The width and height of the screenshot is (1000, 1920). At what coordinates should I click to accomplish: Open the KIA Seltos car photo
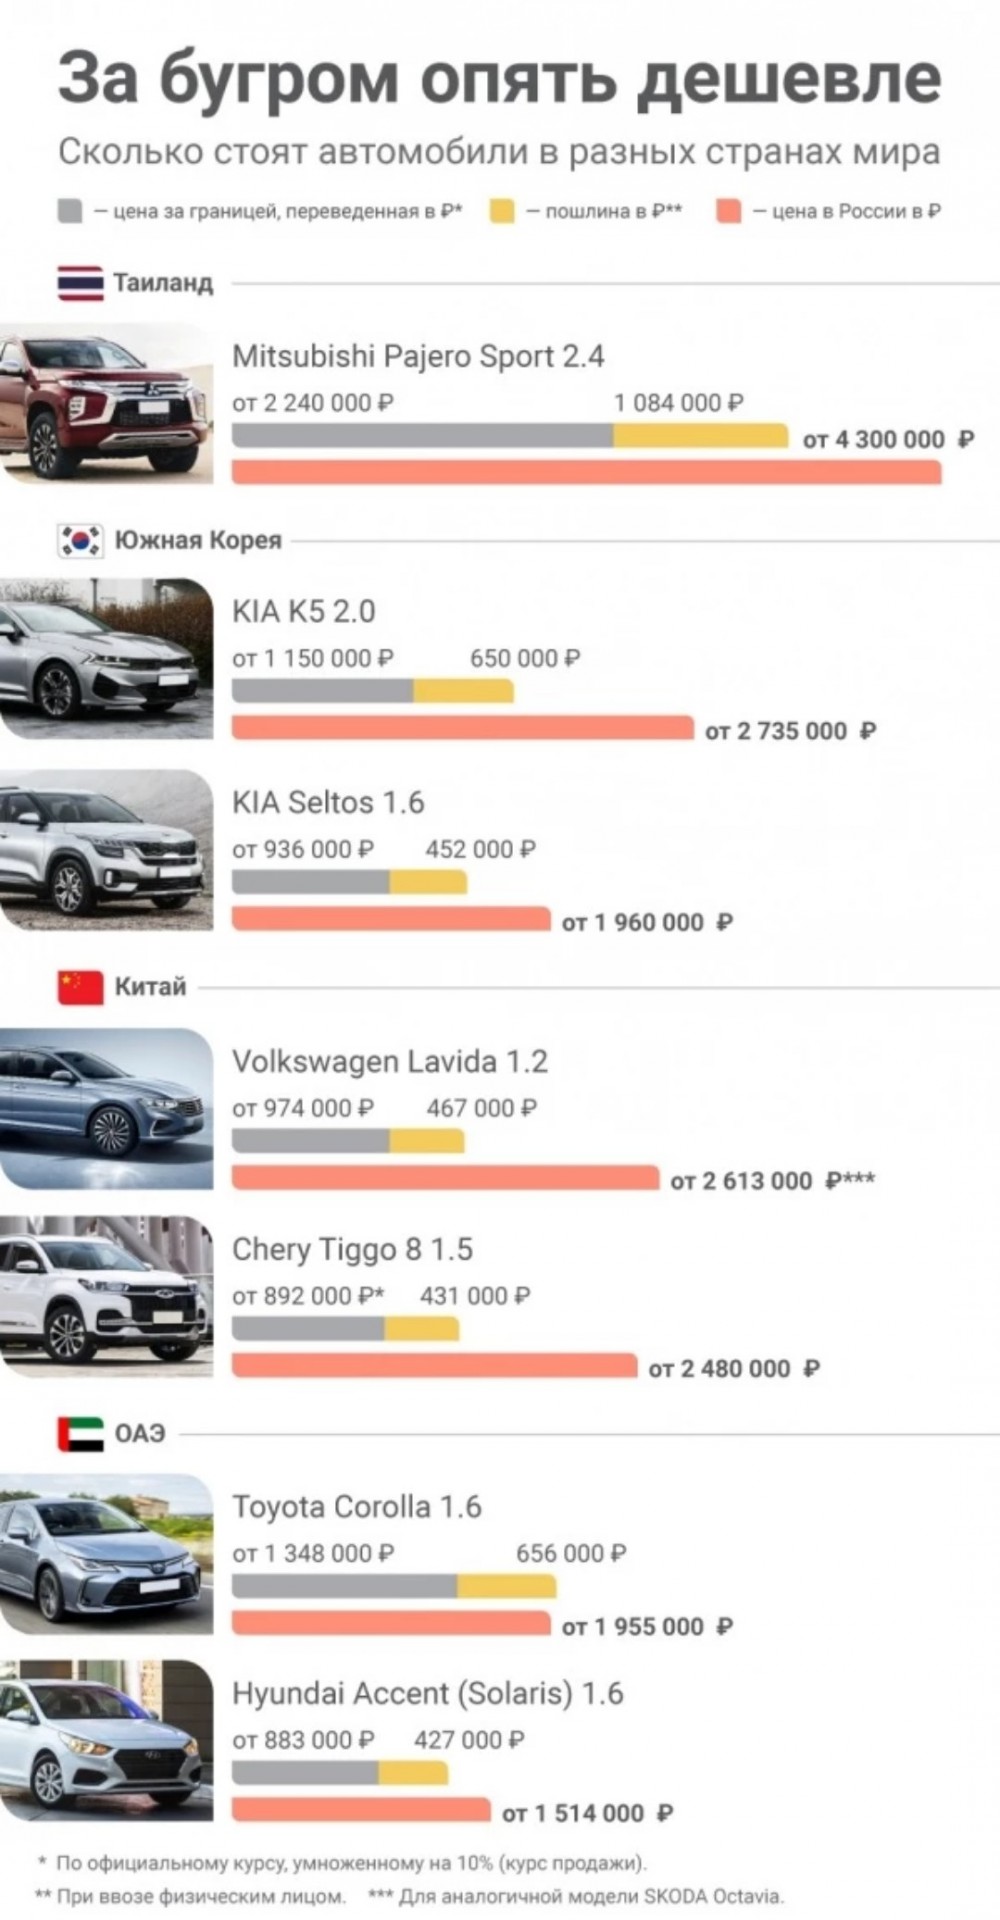(x=106, y=850)
